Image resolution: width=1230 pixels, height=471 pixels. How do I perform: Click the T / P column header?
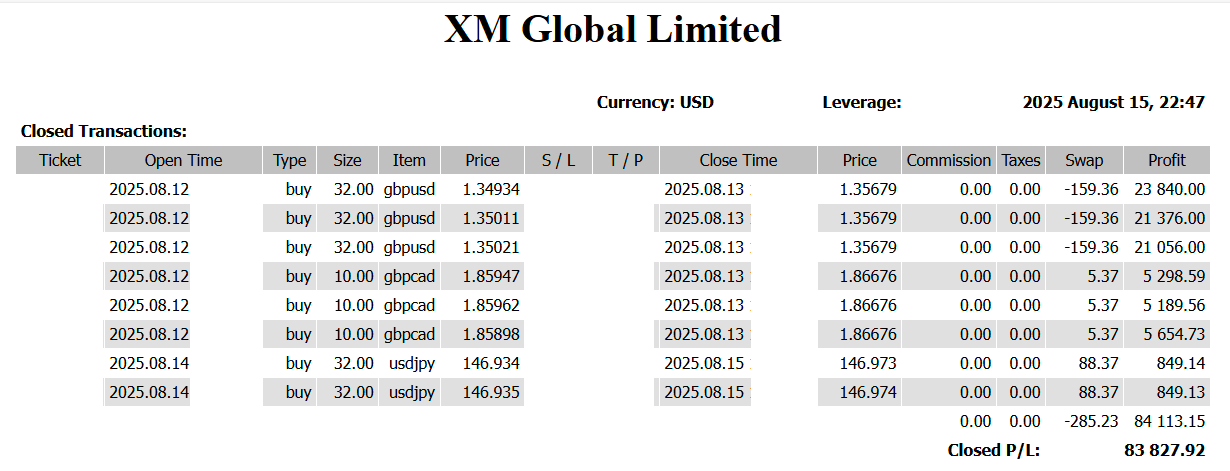625,160
